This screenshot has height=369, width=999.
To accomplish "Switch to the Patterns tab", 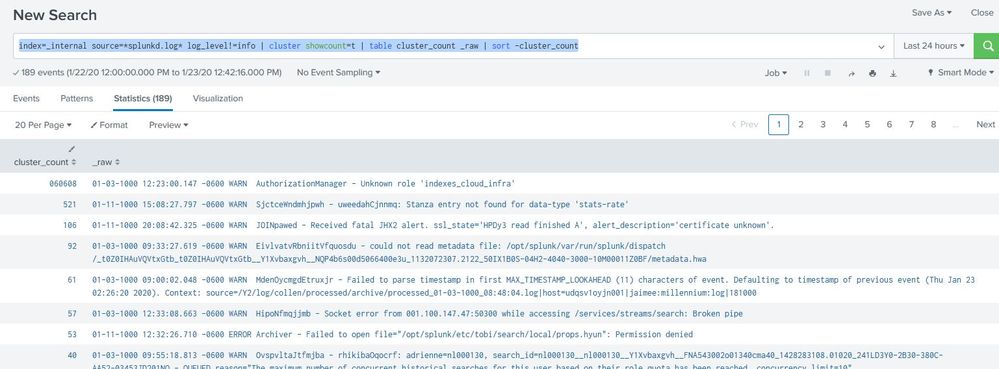I will point(76,99).
